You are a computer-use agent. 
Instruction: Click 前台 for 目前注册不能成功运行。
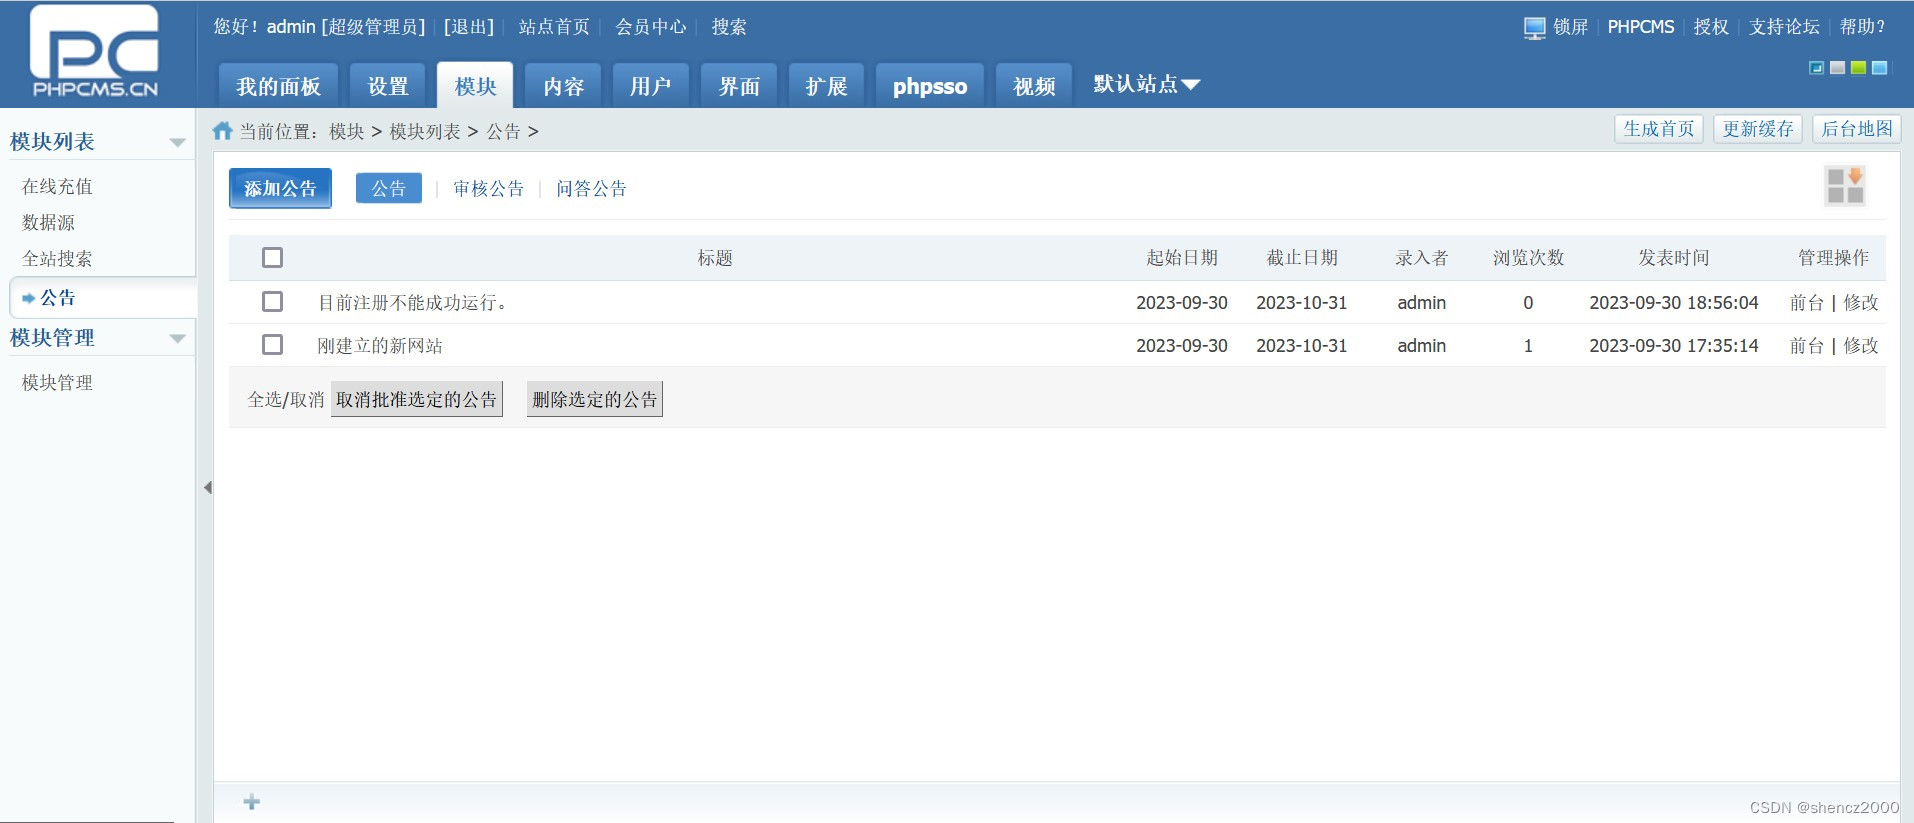(x=1807, y=302)
